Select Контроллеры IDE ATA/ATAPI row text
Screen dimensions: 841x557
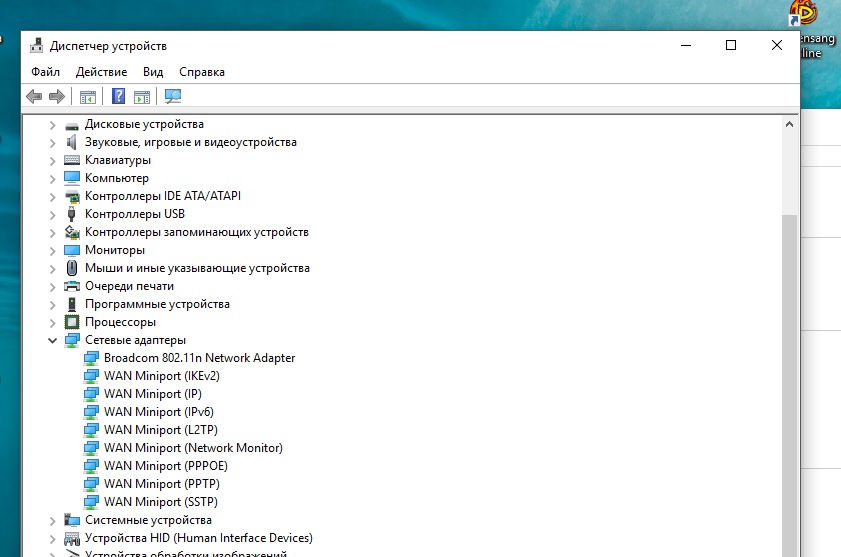point(163,196)
